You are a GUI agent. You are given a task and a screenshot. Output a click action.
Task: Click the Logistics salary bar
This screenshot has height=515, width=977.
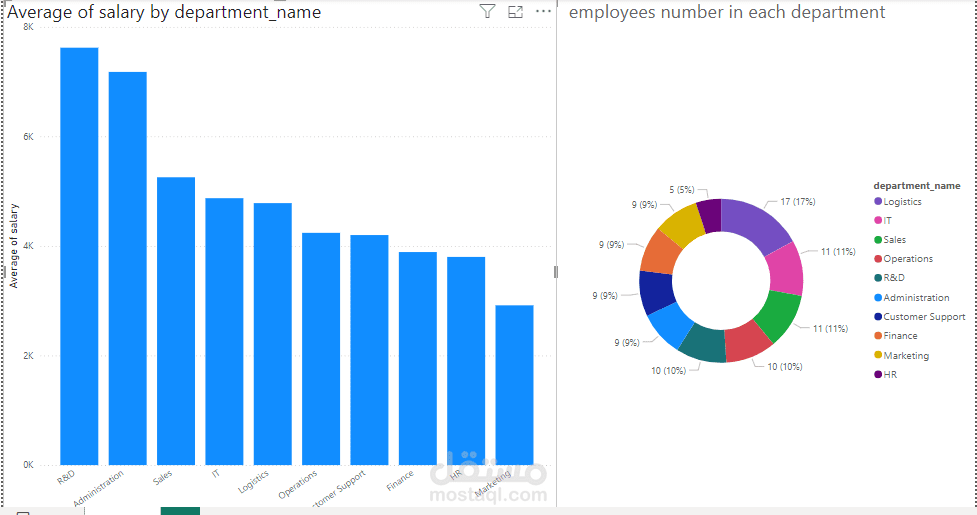[272, 334]
